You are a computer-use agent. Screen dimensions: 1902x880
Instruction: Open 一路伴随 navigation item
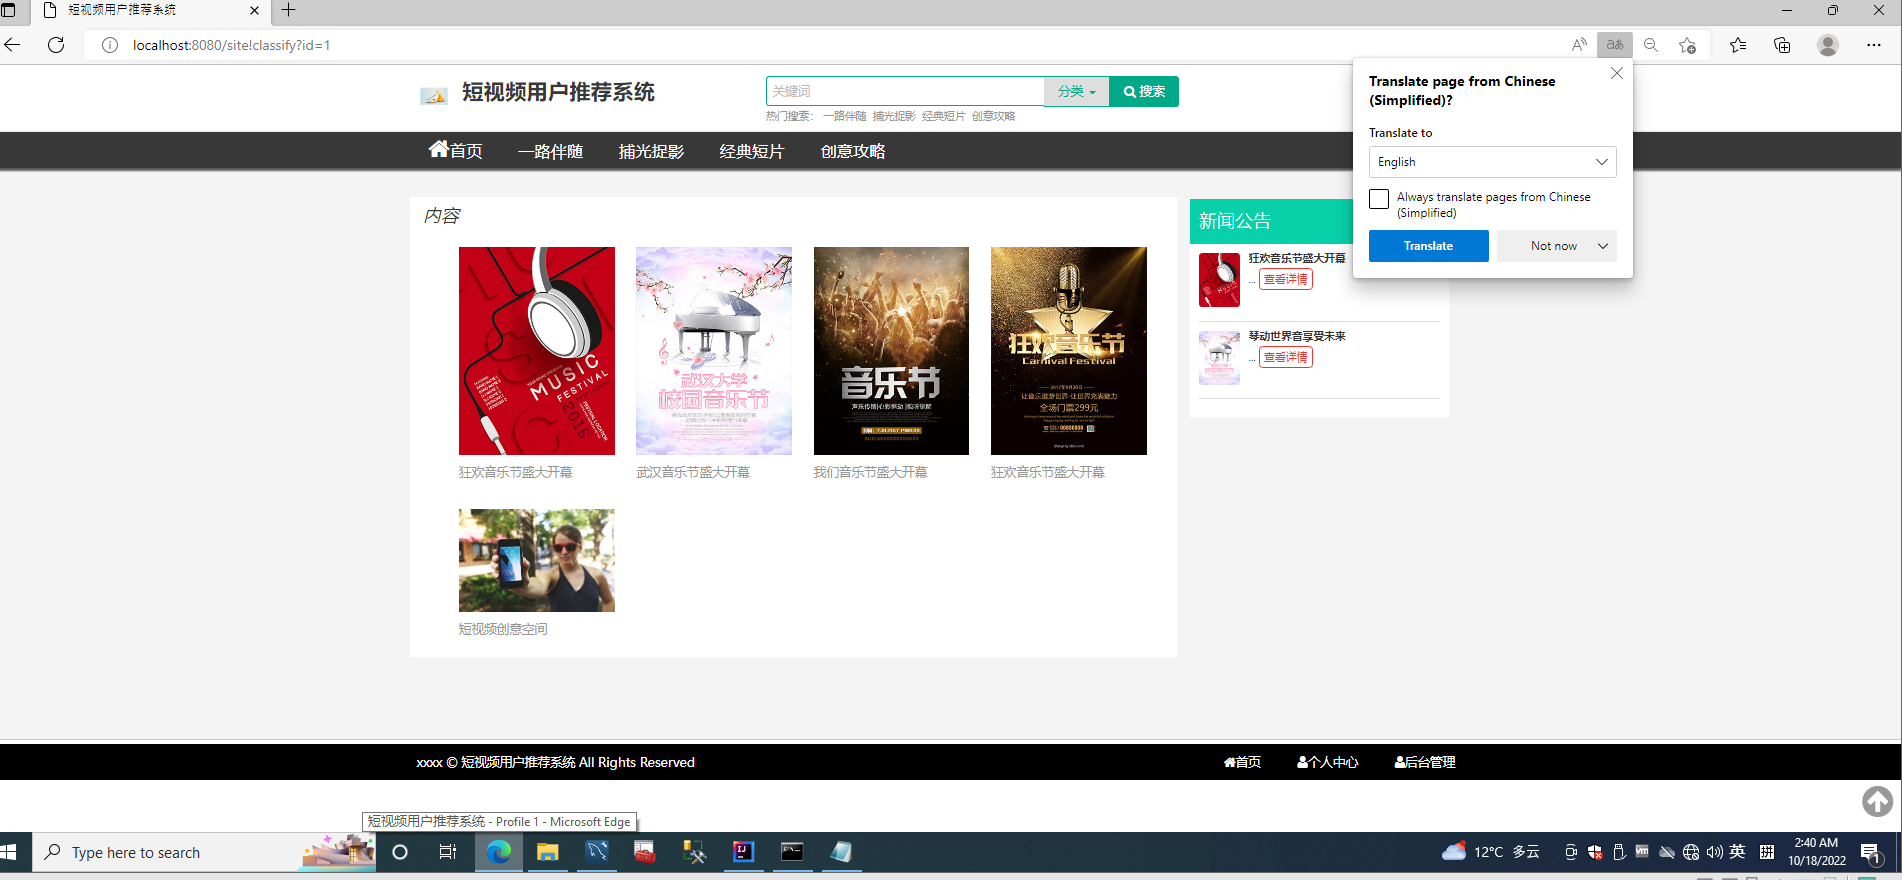(x=550, y=152)
